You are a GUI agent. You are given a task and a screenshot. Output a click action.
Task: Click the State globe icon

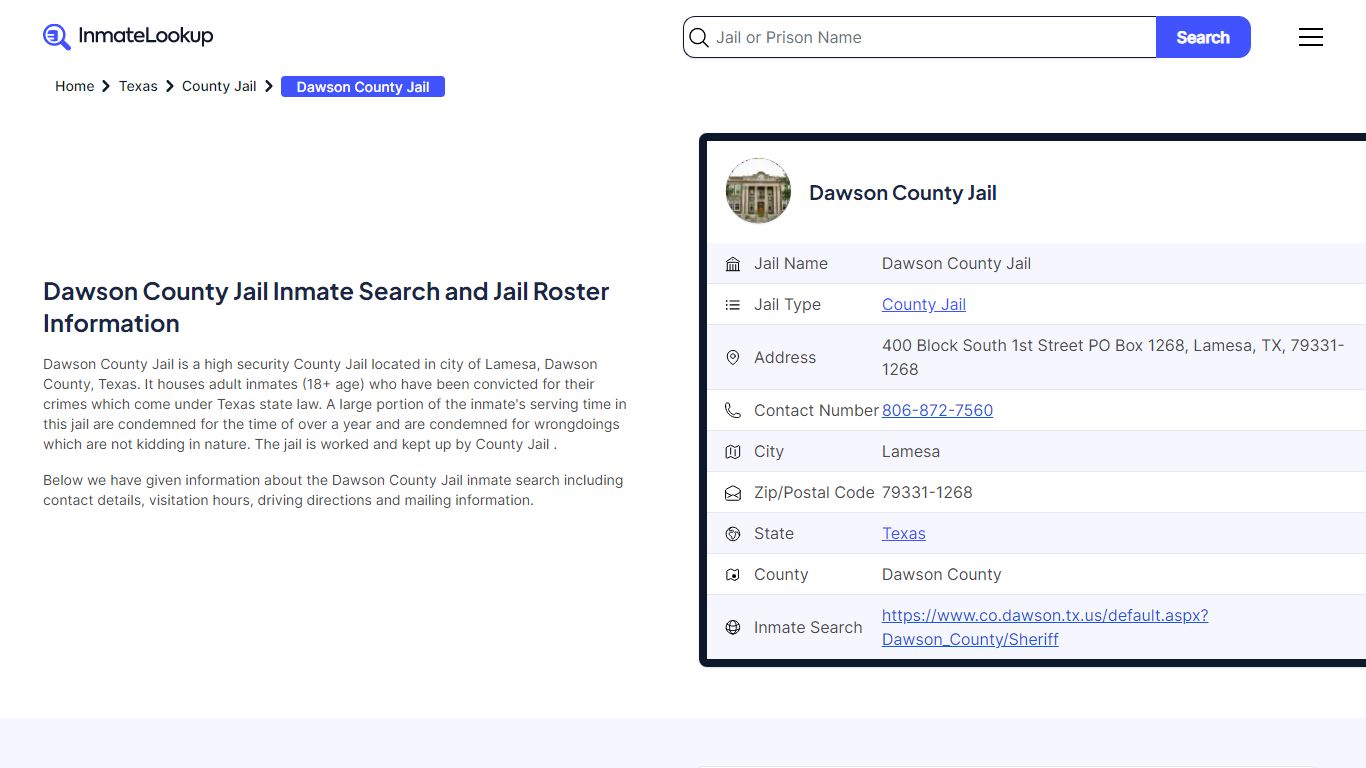(x=733, y=534)
